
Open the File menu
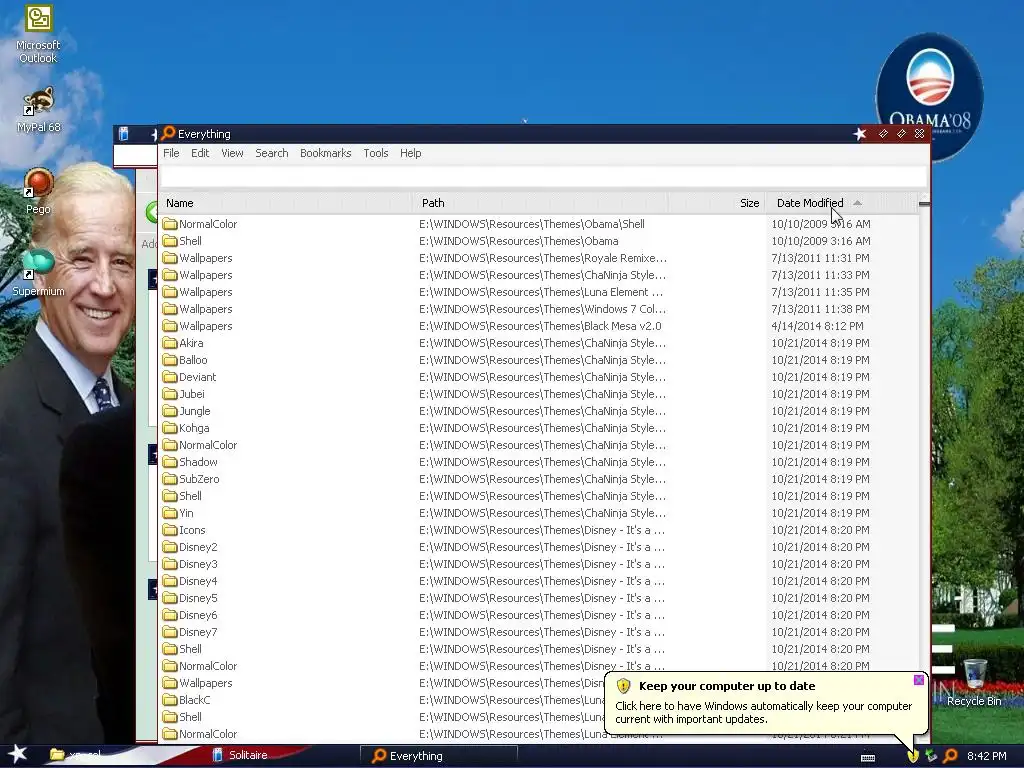coord(171,153)
